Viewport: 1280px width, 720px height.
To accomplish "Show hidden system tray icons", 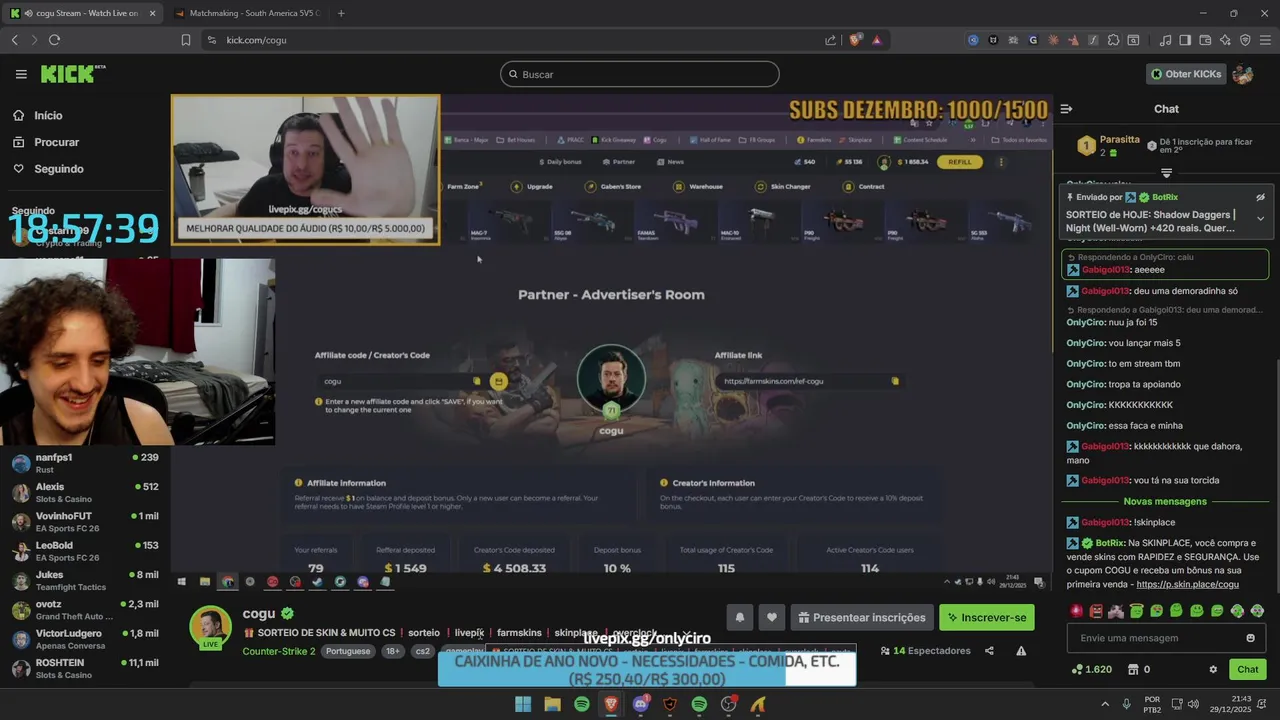I will click(1105, 704).
